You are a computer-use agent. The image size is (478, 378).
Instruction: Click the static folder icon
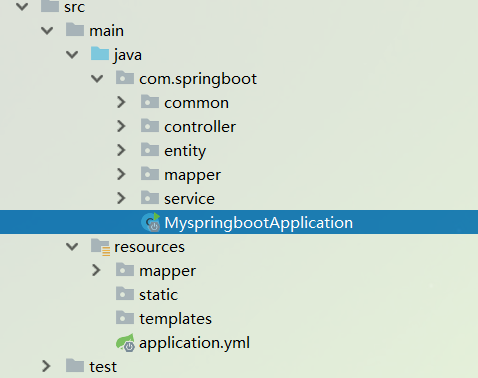click(125, 294)
